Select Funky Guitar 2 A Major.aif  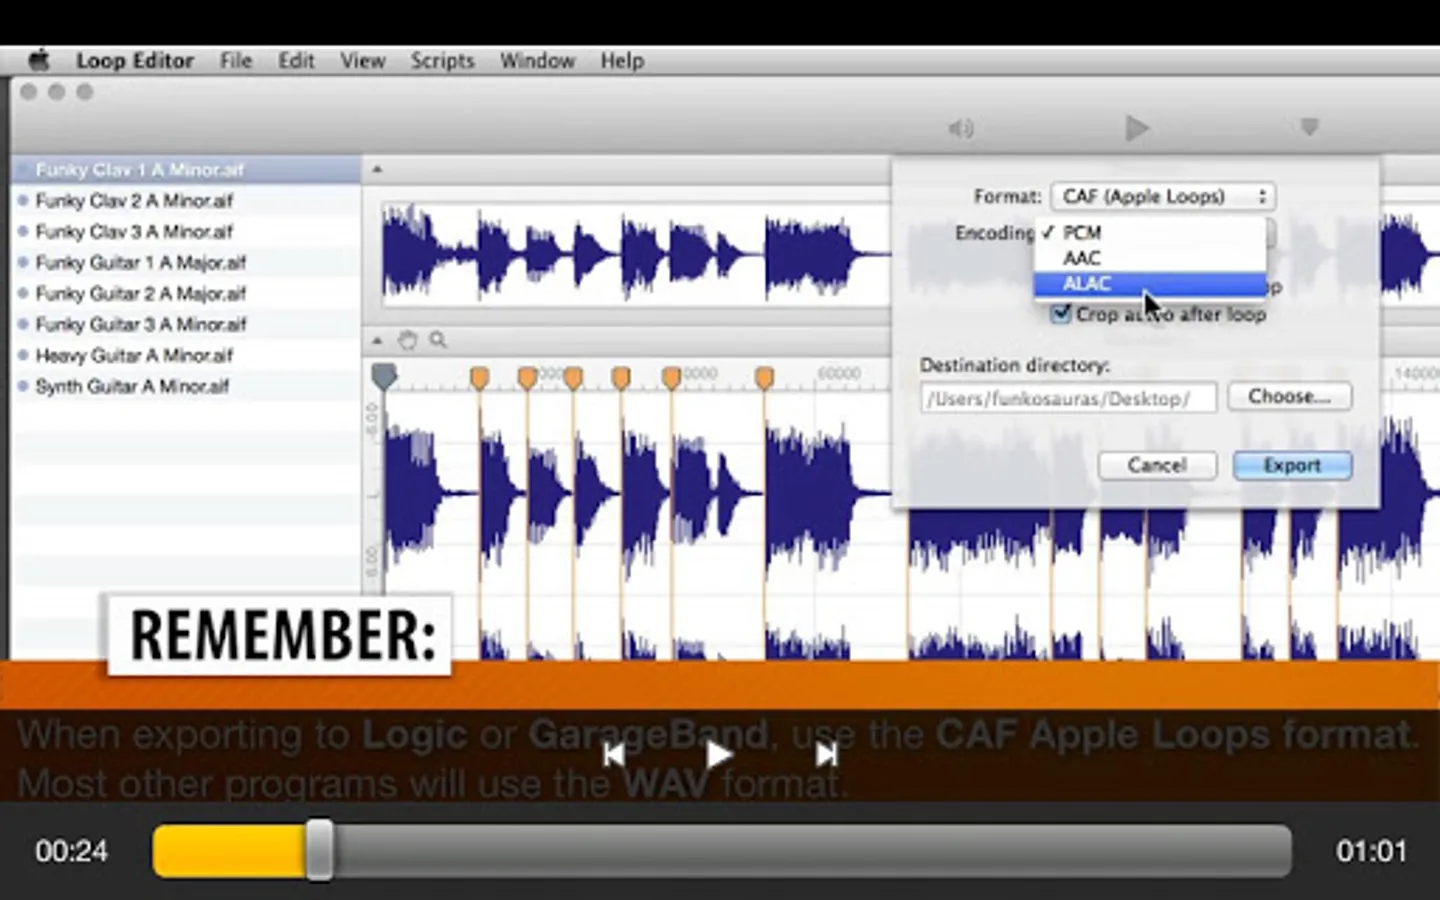(x=186, y=294)
